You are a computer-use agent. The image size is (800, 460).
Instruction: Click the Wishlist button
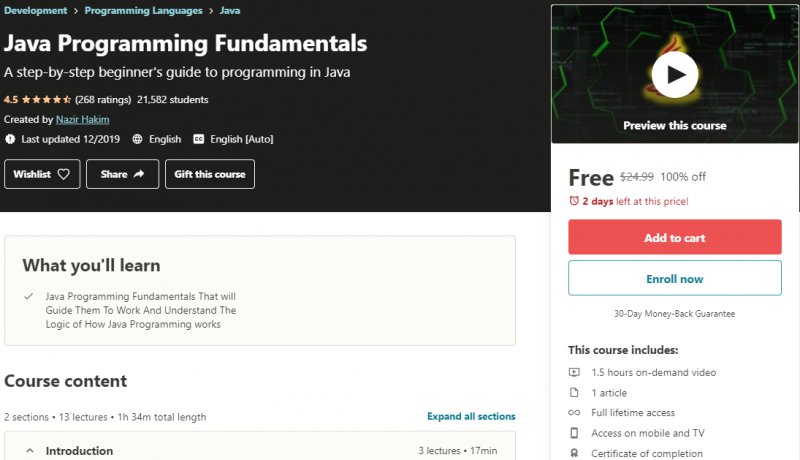(x=42, y=174)
